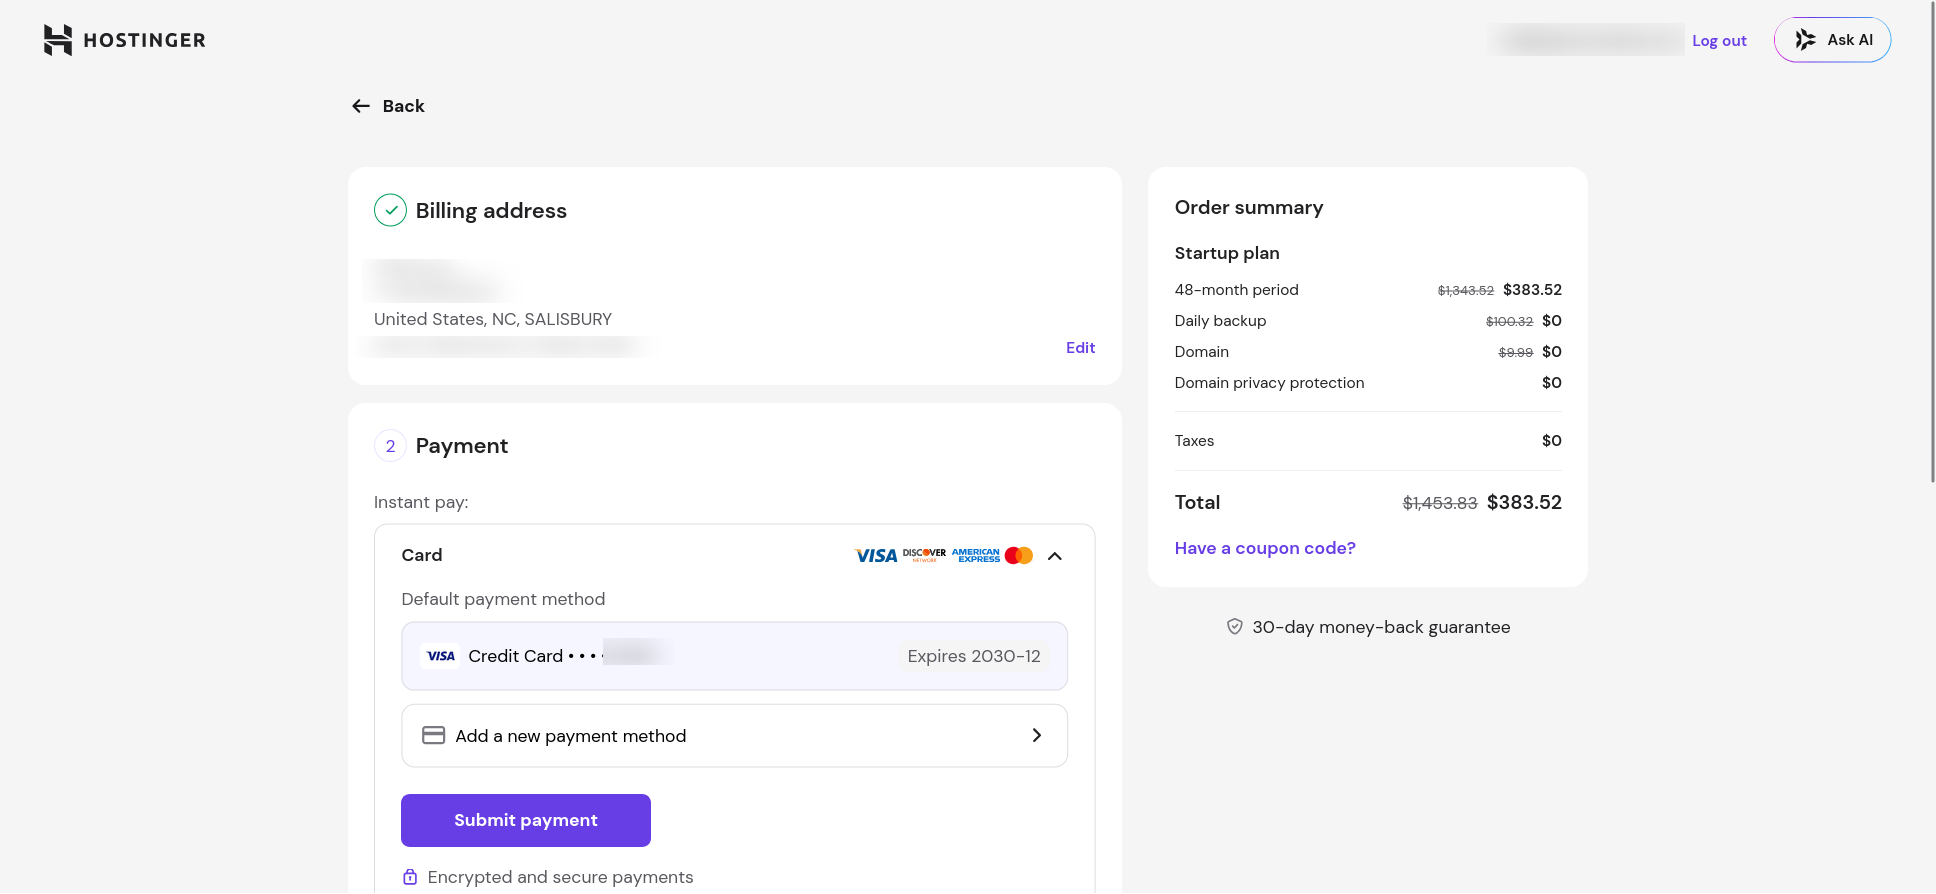Viewport: 1936px width, 894px height.
Task: Click the card icon beside Add a new payment method
Action: click(433, 736)
